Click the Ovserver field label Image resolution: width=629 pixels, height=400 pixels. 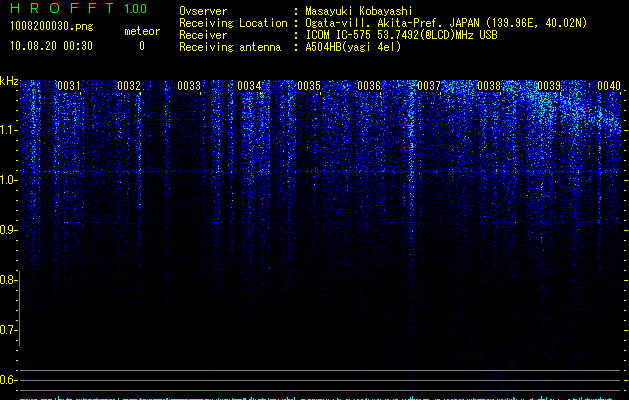pos(203,11)
